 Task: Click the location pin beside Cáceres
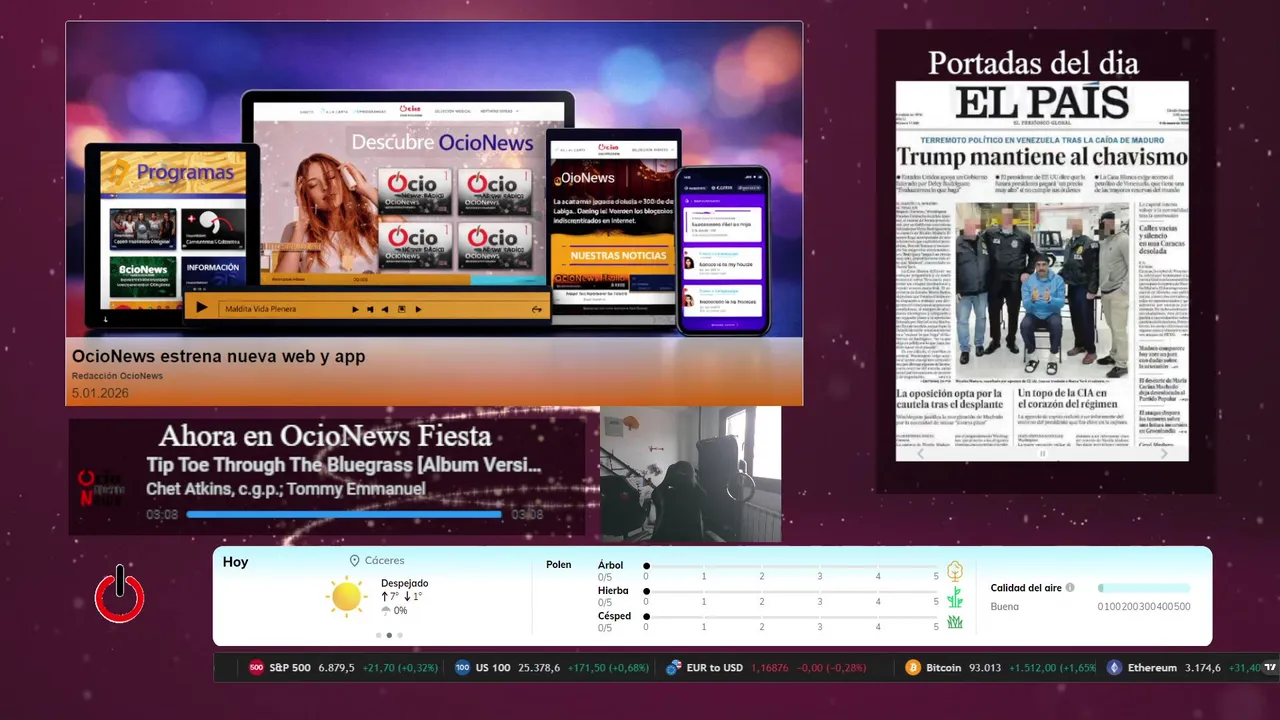point(354,561)
